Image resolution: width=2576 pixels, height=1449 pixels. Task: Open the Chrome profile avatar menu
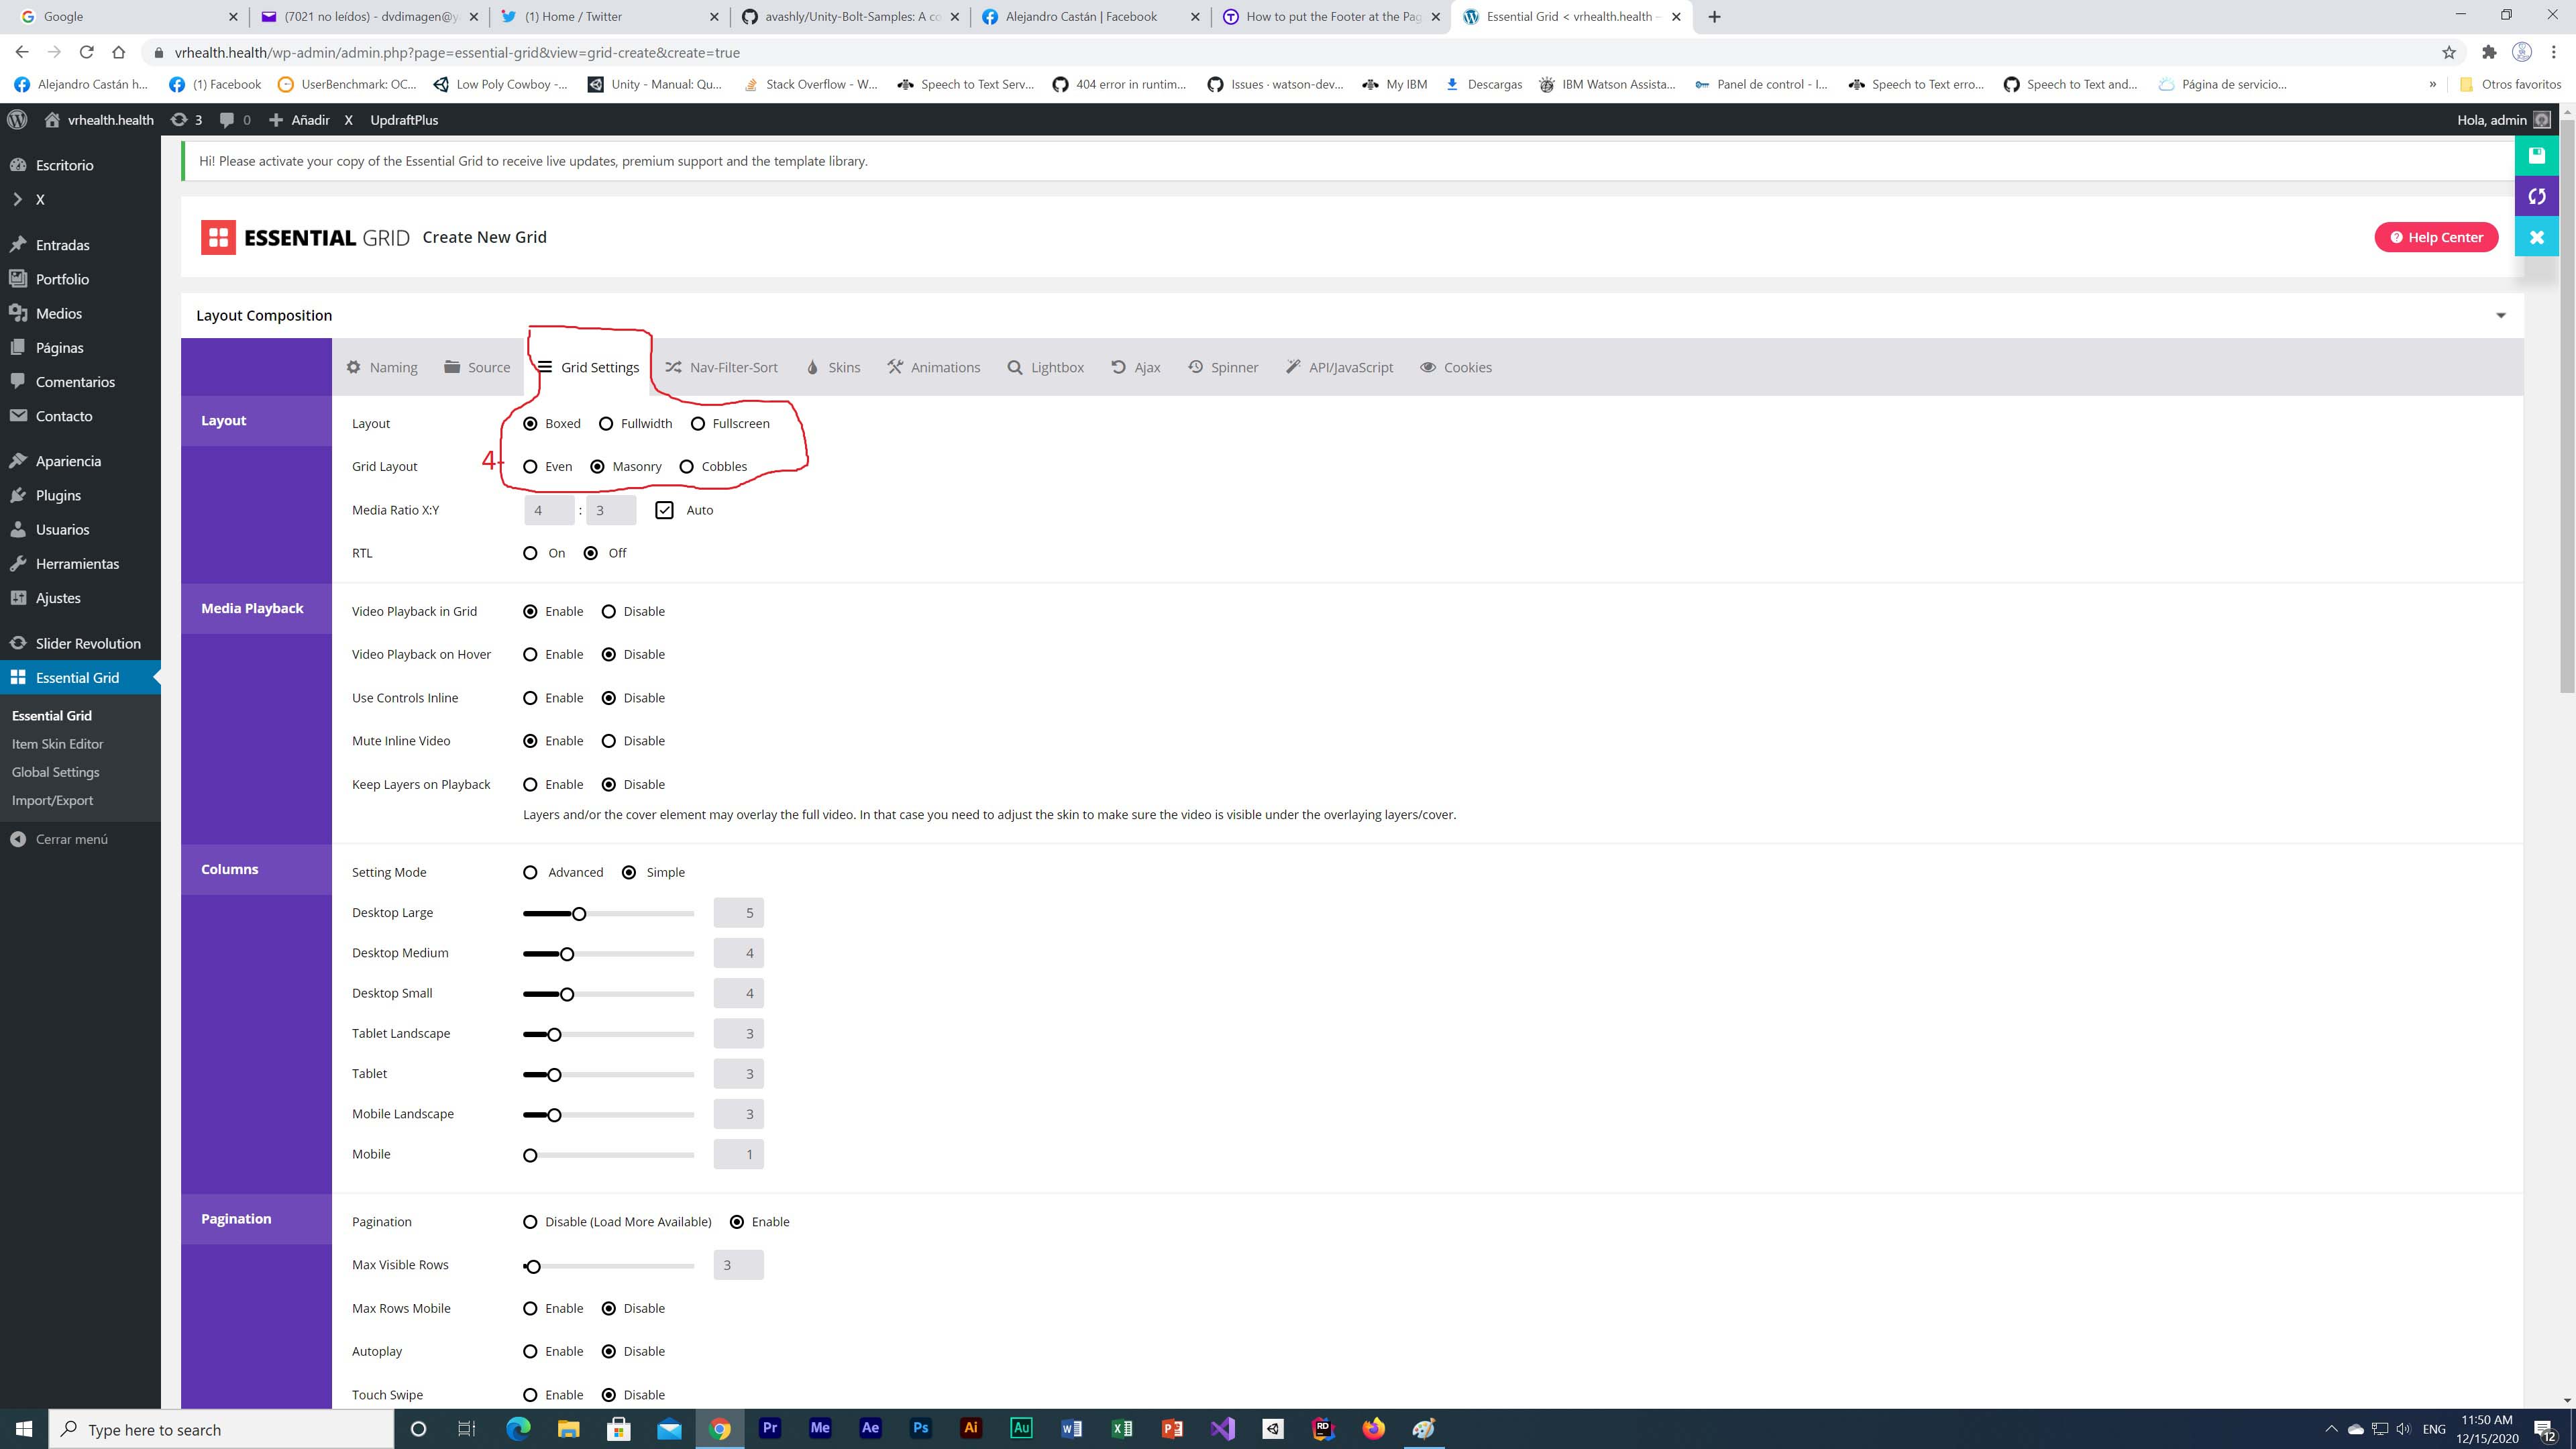(2522, 52)
